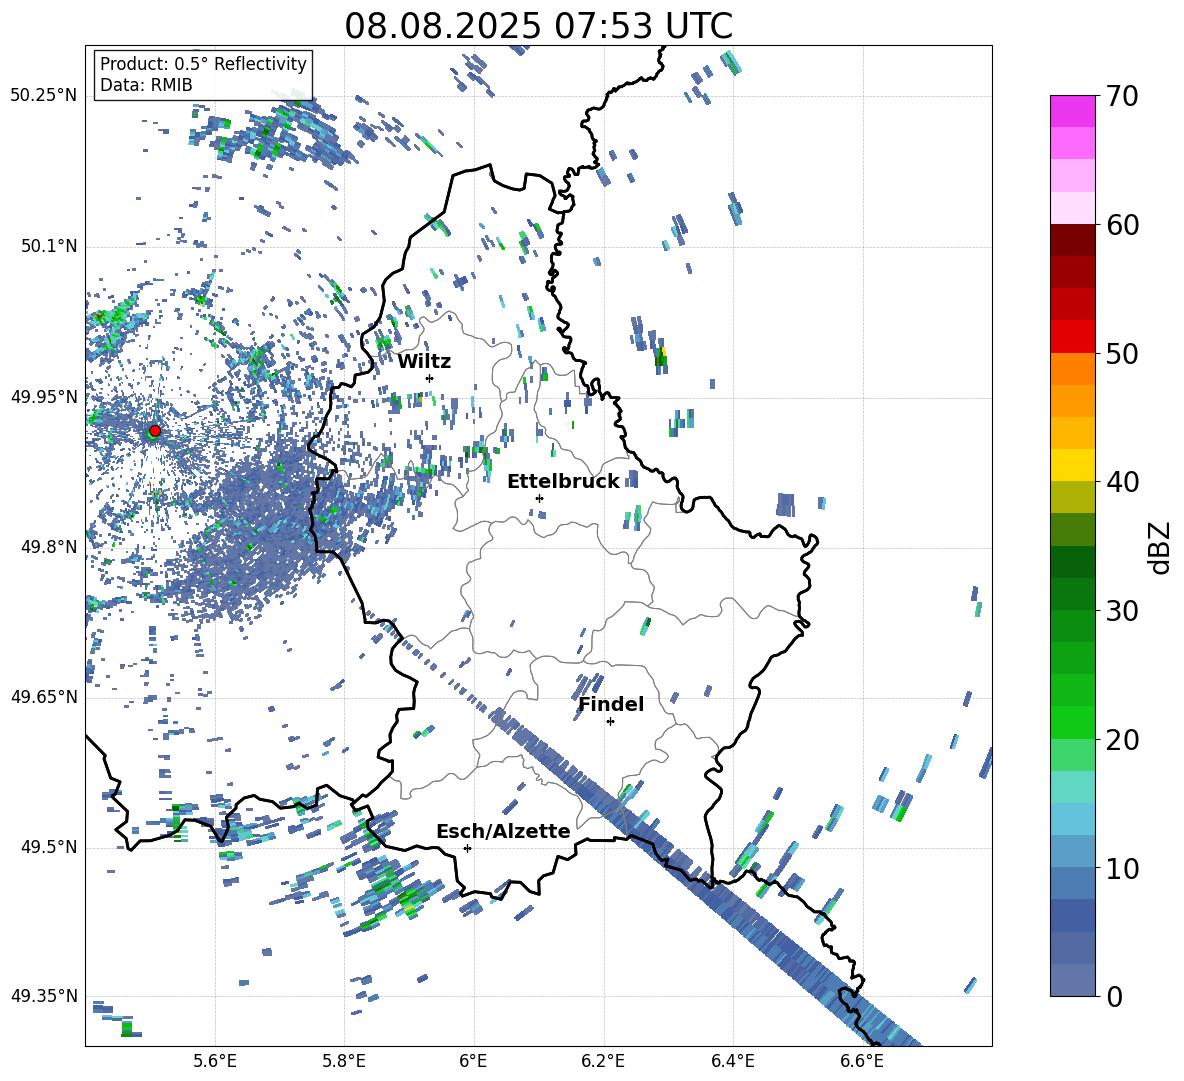Click the Wiltz station cross marker
The image size is (1184, 1081).
430,378
